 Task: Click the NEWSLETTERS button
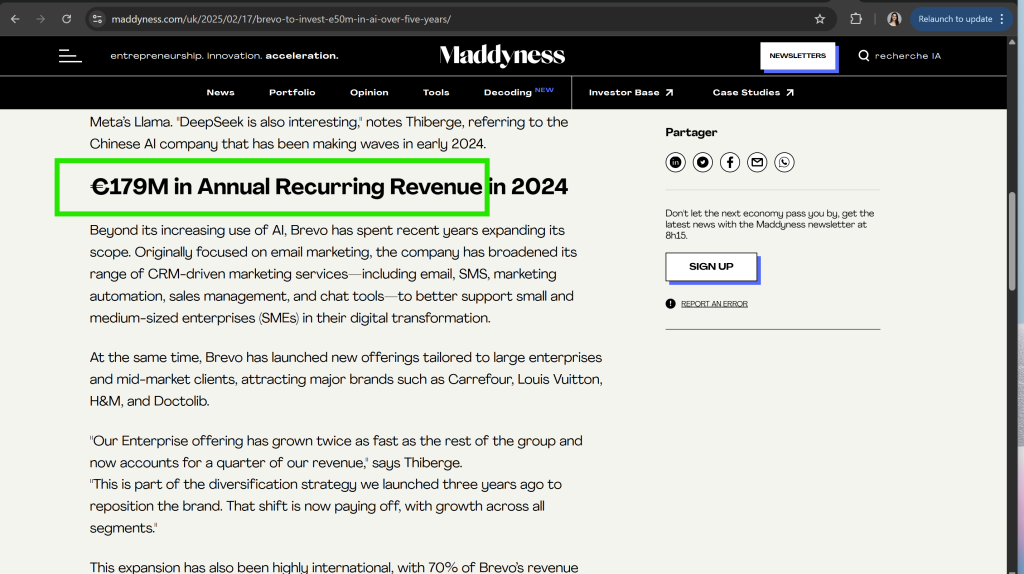(797, 56)
